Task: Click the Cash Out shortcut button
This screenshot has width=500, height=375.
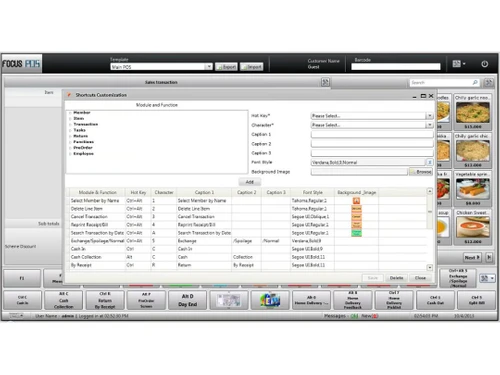Action: point(435,300)
